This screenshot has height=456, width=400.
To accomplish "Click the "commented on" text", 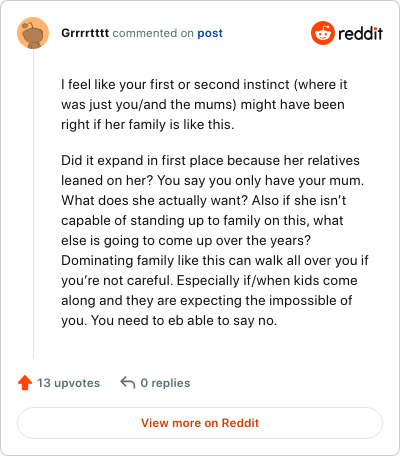I will 153,33.
